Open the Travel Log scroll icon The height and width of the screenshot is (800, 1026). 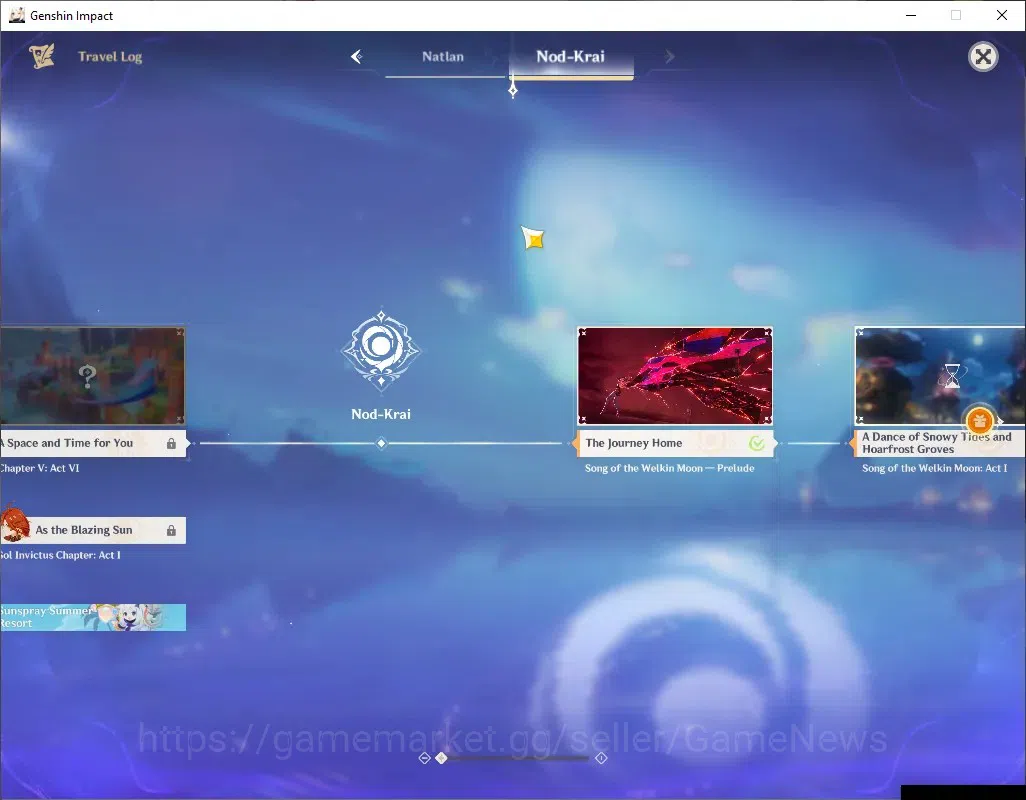point(42,56)
